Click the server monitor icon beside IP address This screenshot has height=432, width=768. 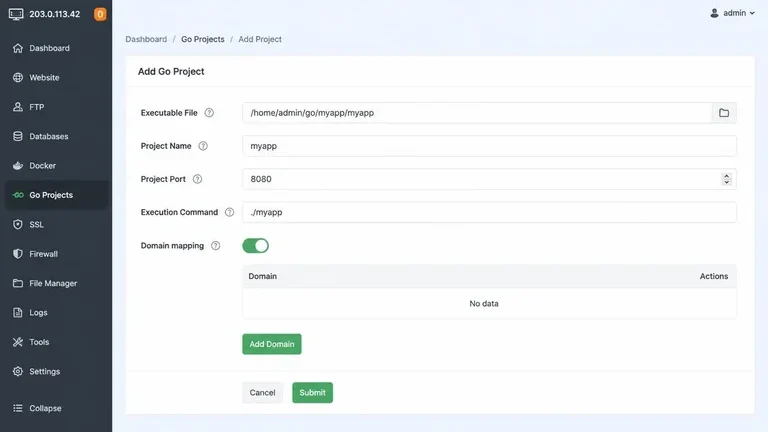pyautogui.click(x=16, y=14)
